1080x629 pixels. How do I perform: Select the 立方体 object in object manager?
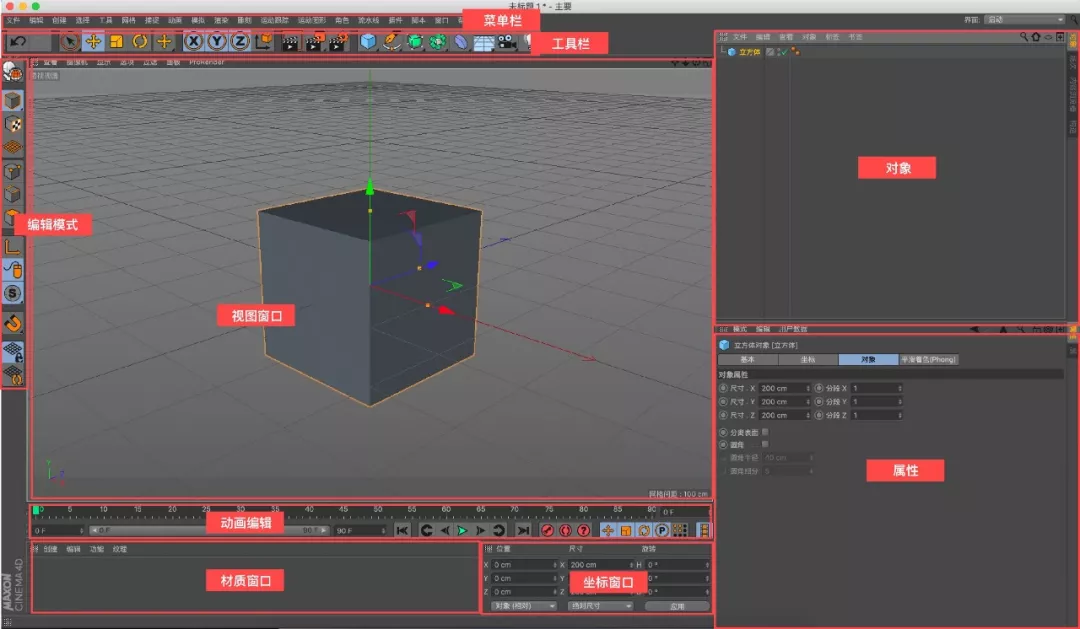coord(749,52)
